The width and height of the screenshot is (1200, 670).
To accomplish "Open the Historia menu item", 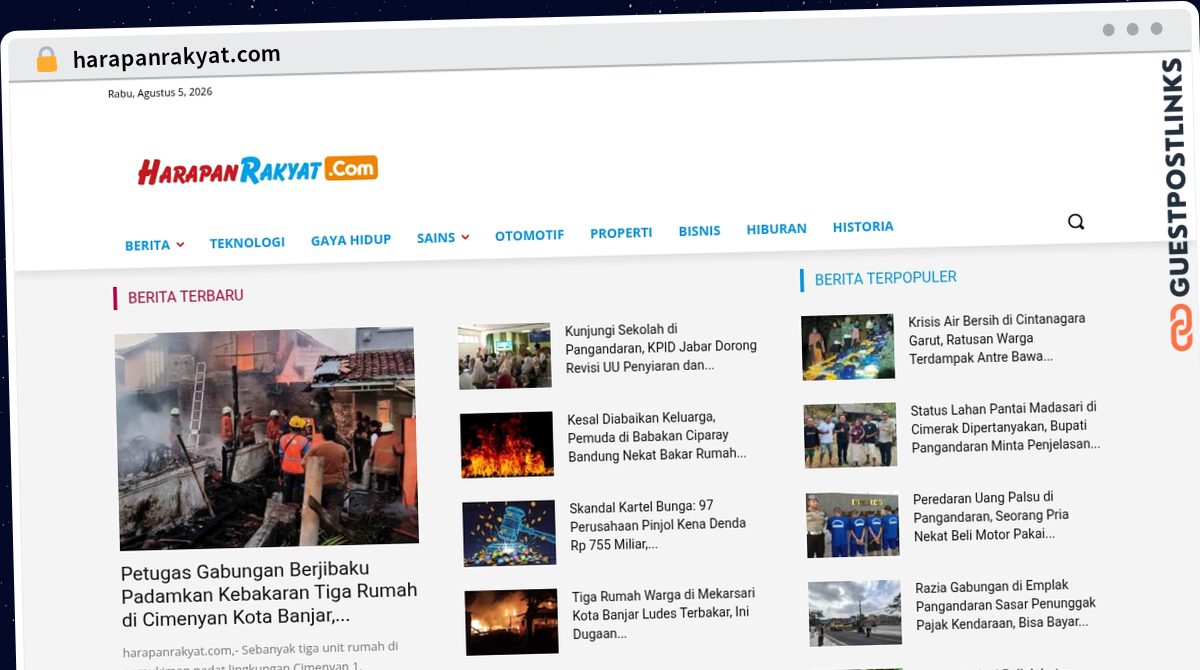I will coord(863,227).
